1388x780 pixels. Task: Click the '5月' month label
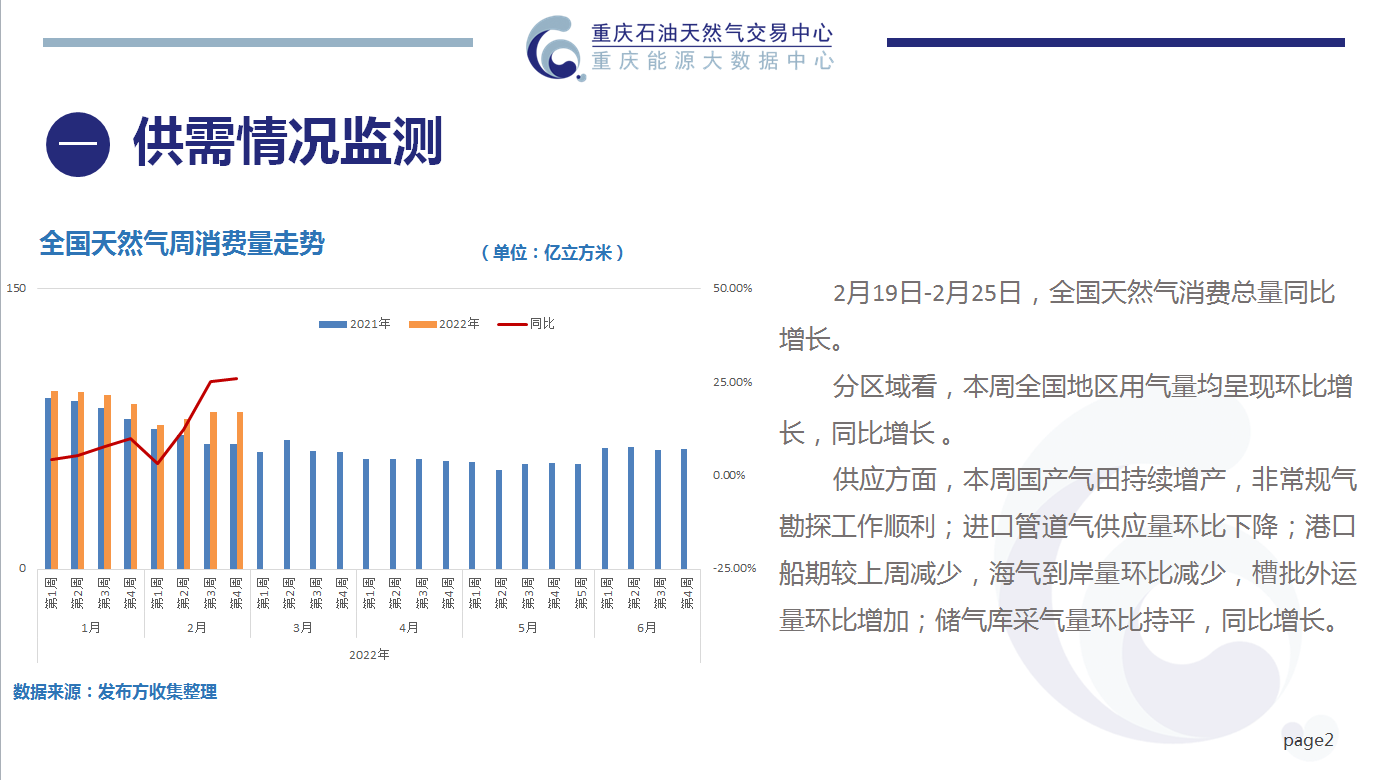(528, 628)
